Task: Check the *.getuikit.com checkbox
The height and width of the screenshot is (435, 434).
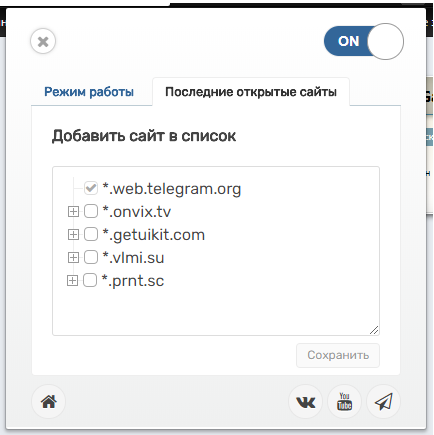Action: [91, 234]
